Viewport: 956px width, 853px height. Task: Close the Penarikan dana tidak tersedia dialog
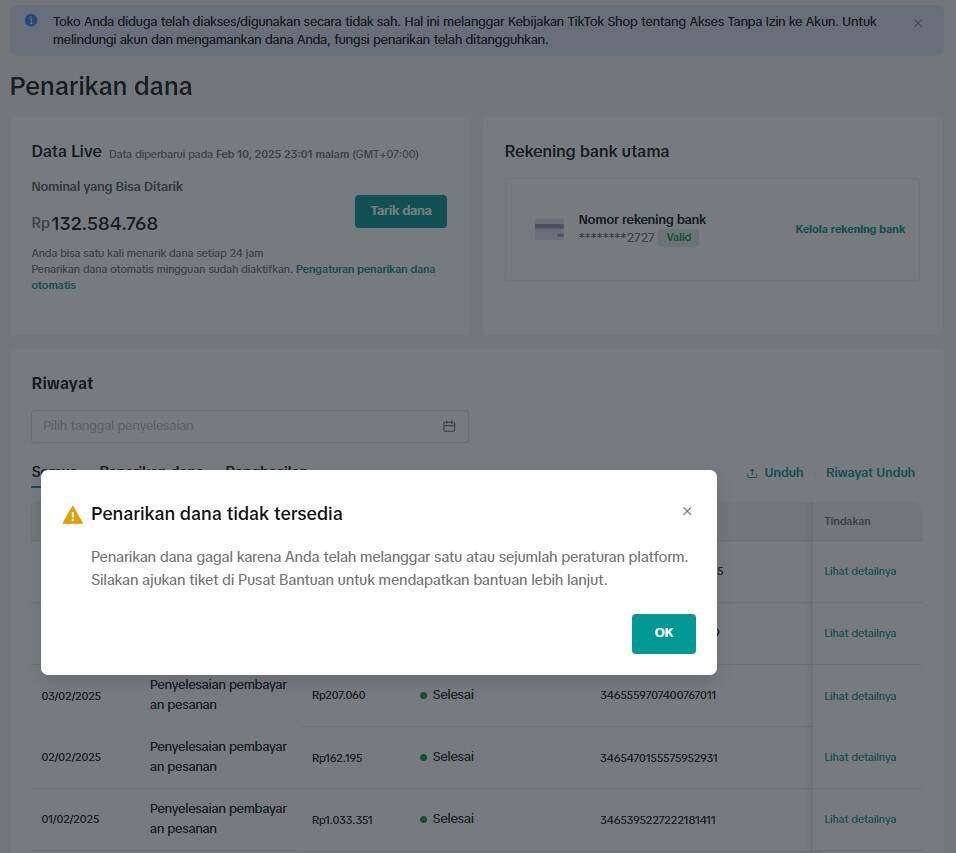tap(687, 511)
